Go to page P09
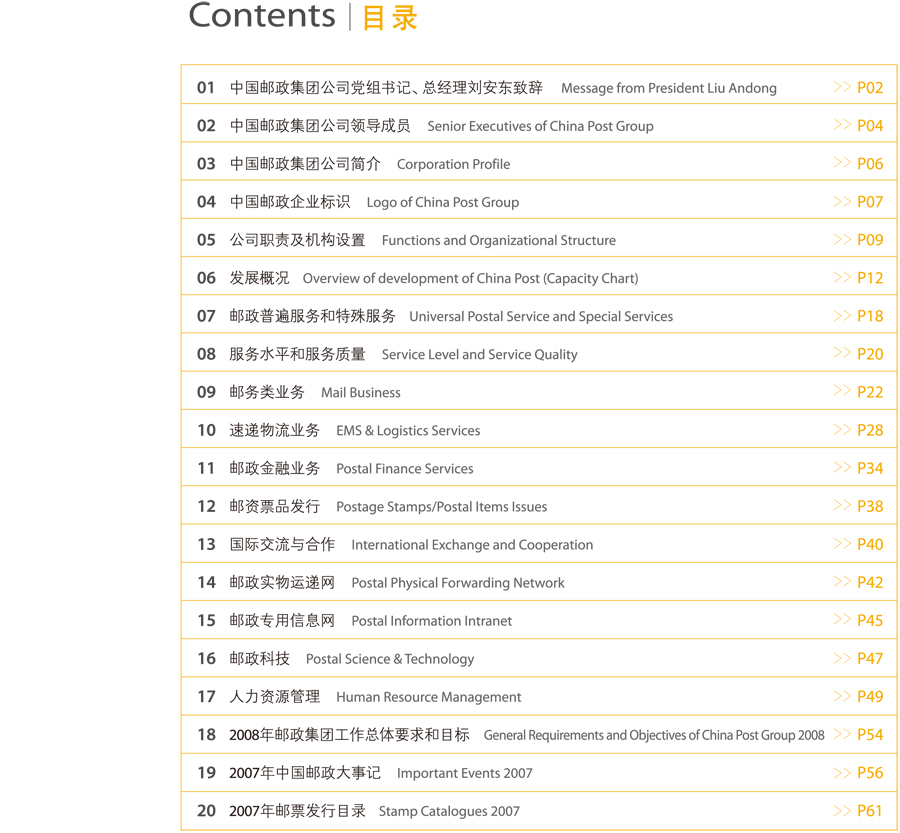The width and height of the screenshot is (900, 833). coord(870,240)
